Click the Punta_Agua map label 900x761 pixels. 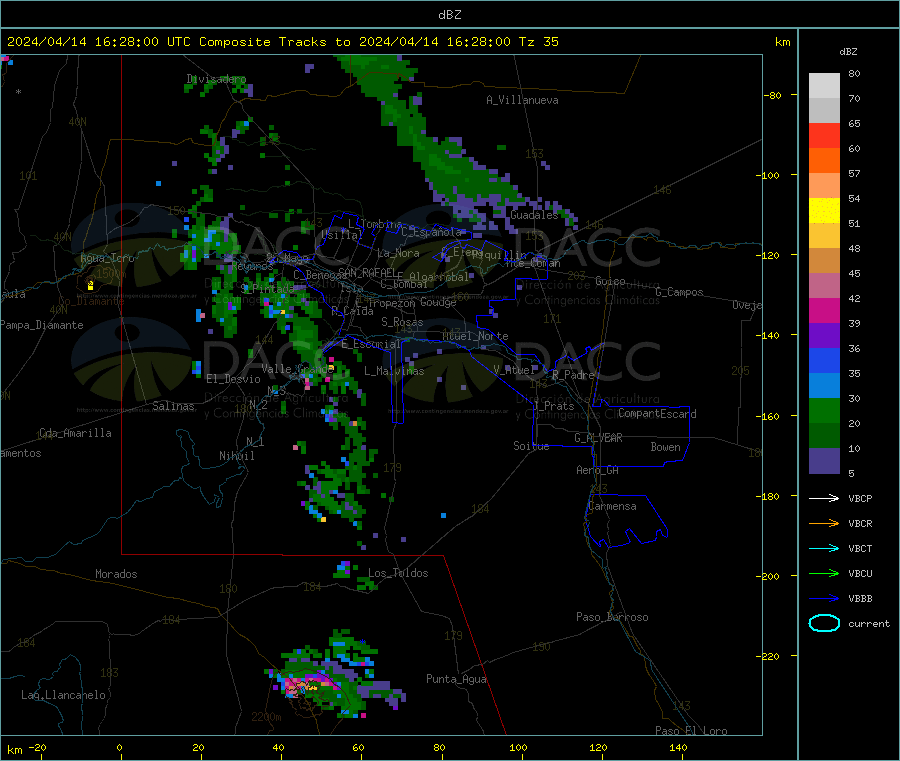click(456, 679)
